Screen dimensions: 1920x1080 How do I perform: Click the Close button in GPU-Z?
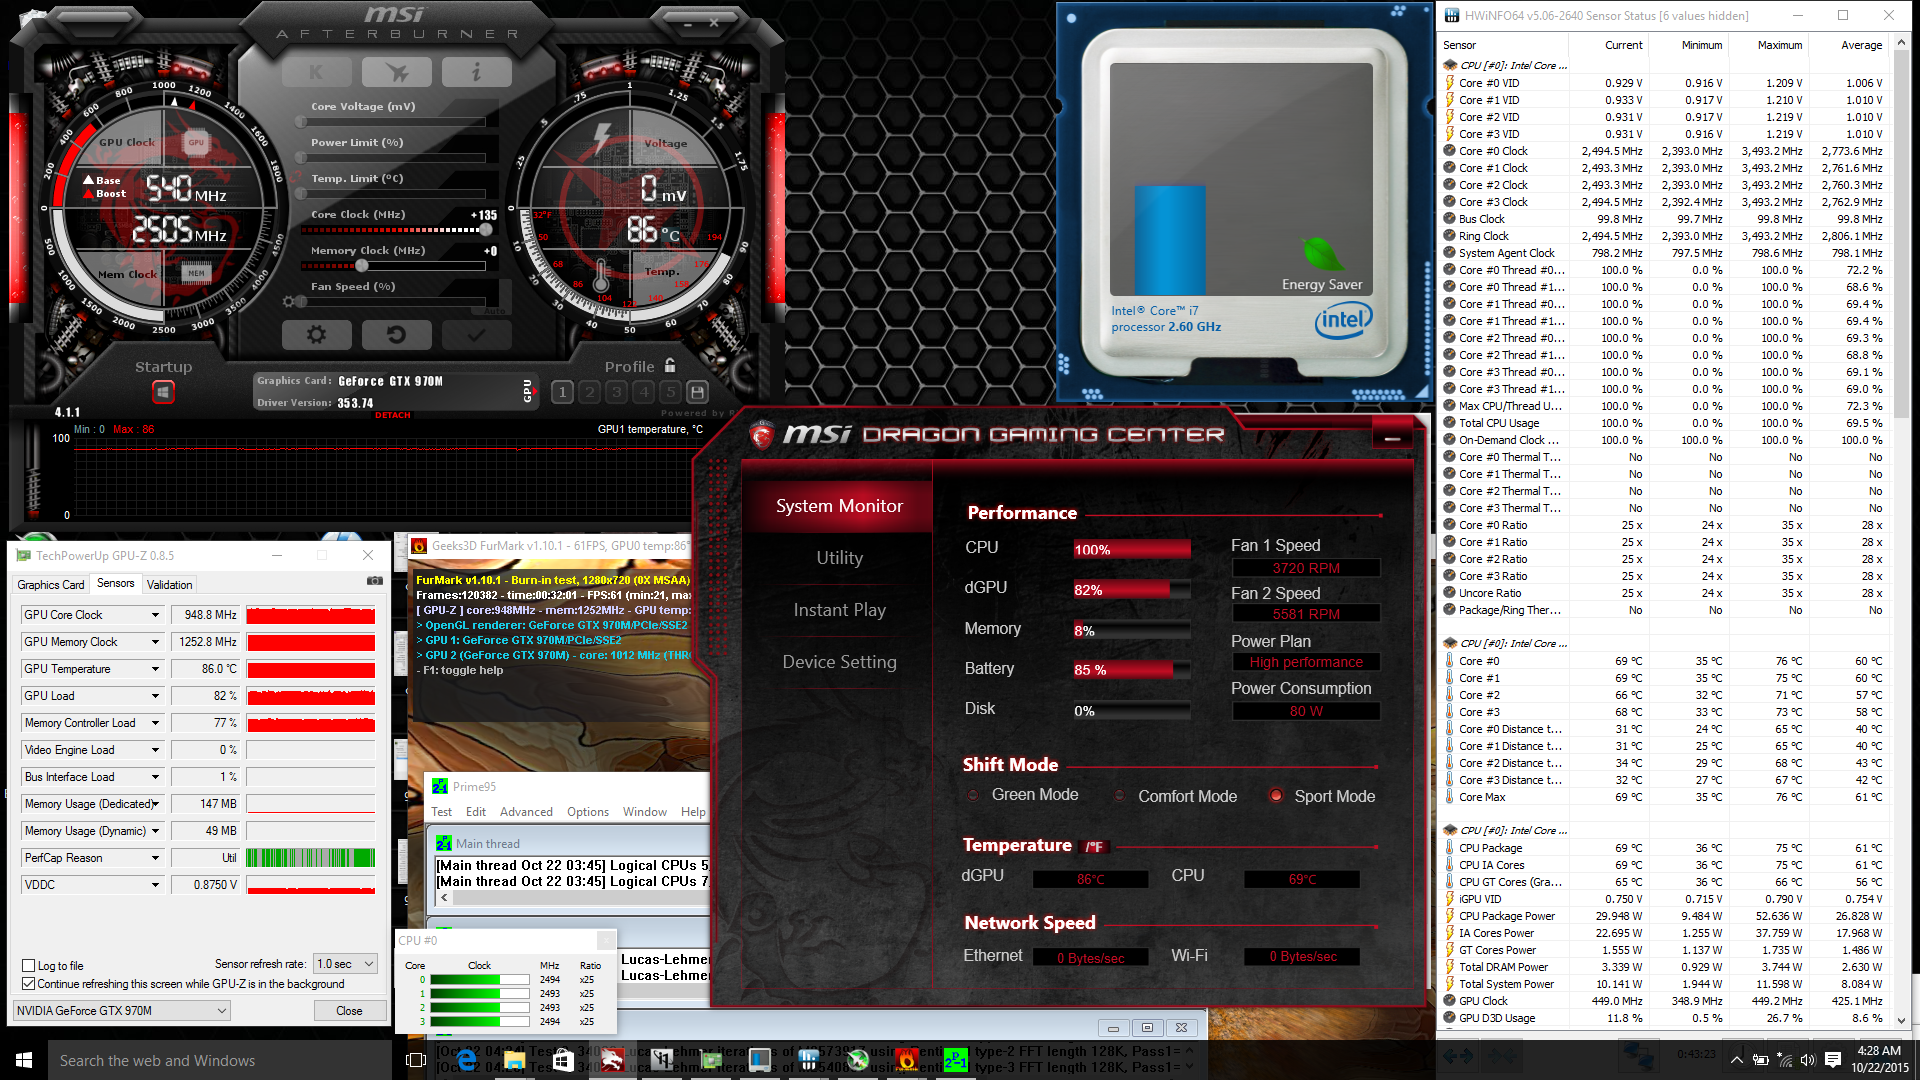click(349, 1011)
